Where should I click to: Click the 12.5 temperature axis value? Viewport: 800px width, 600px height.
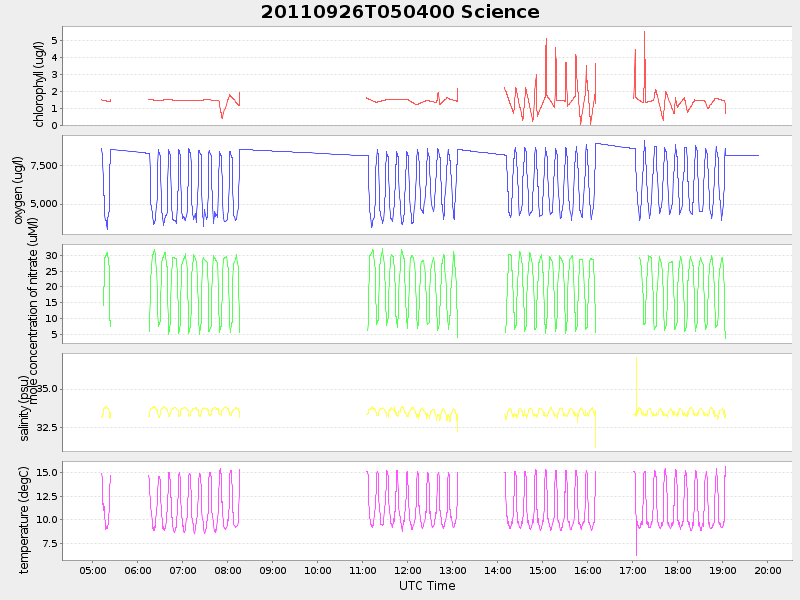click(47, 496)
